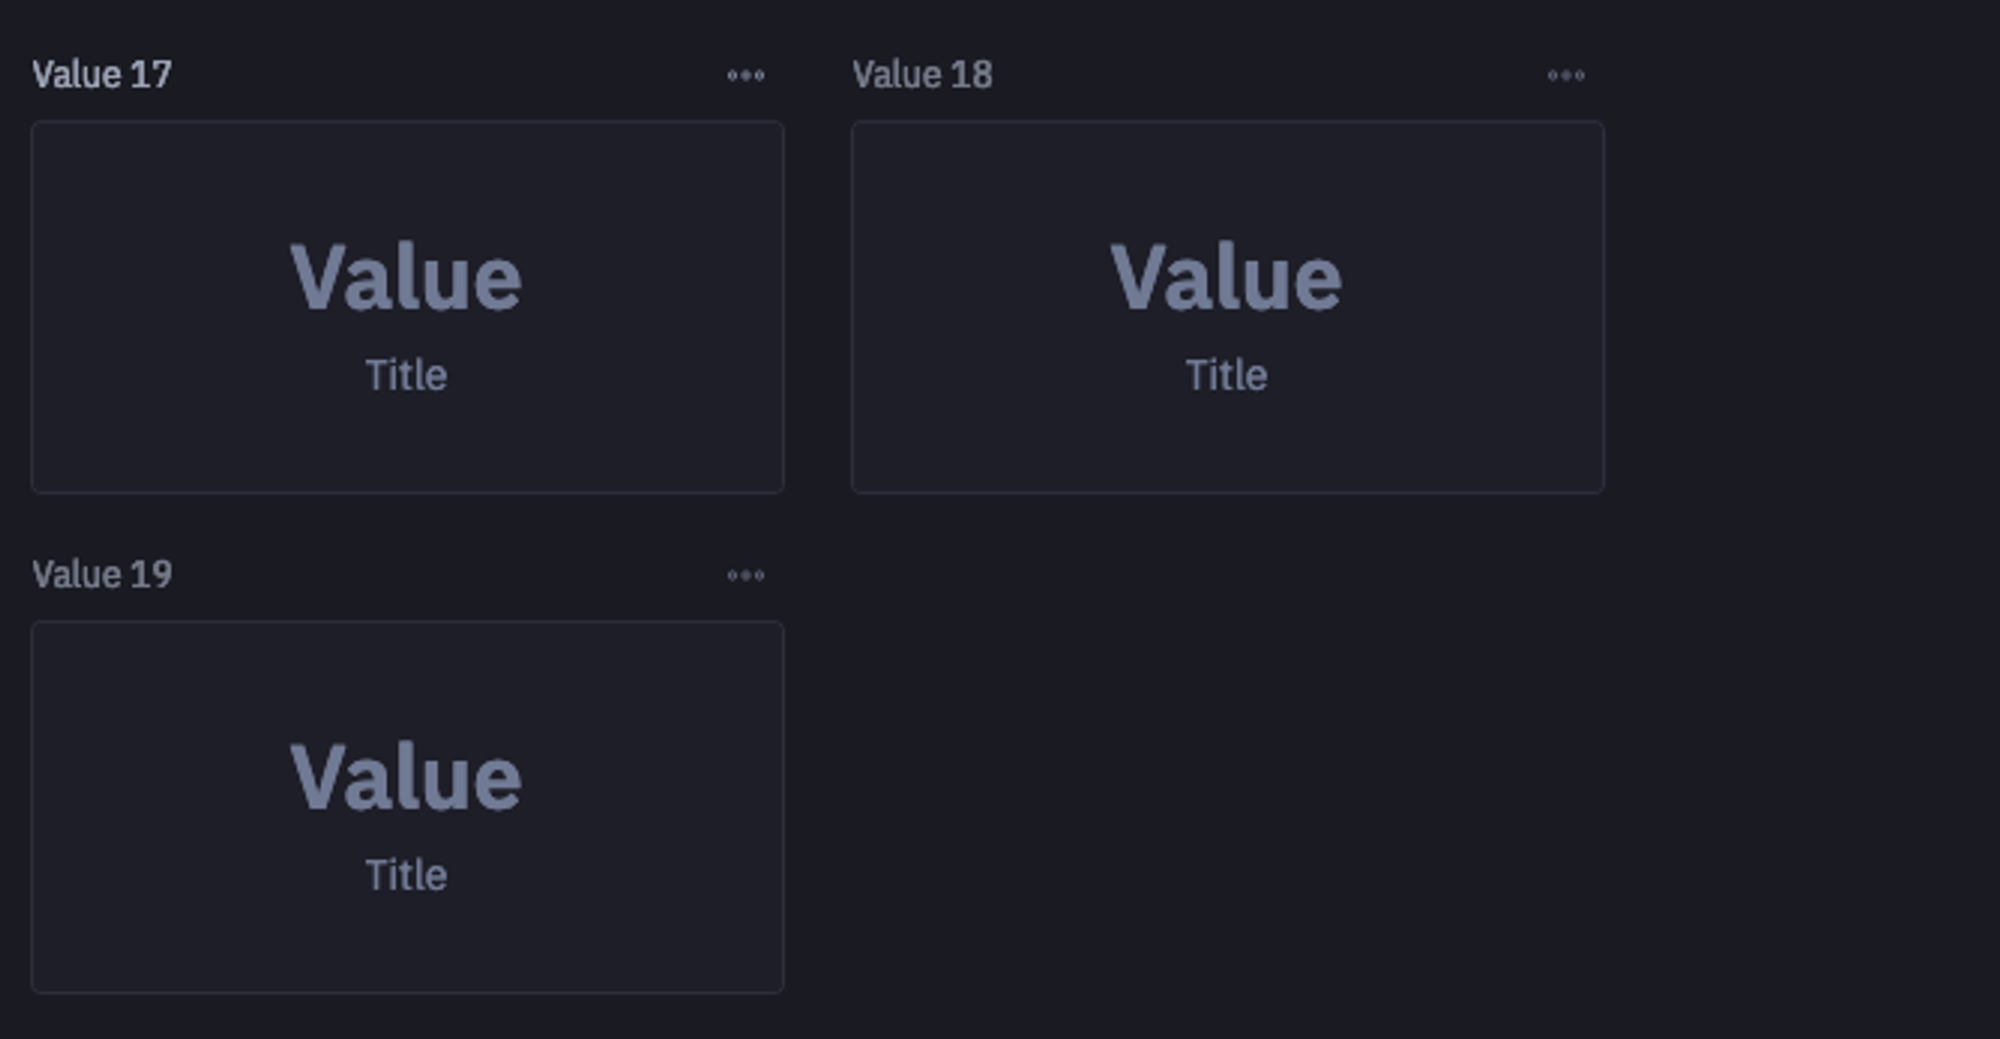2000x1039 pixels.
Task: Select the Value 18 card
Action: [x=1228, y=307]
